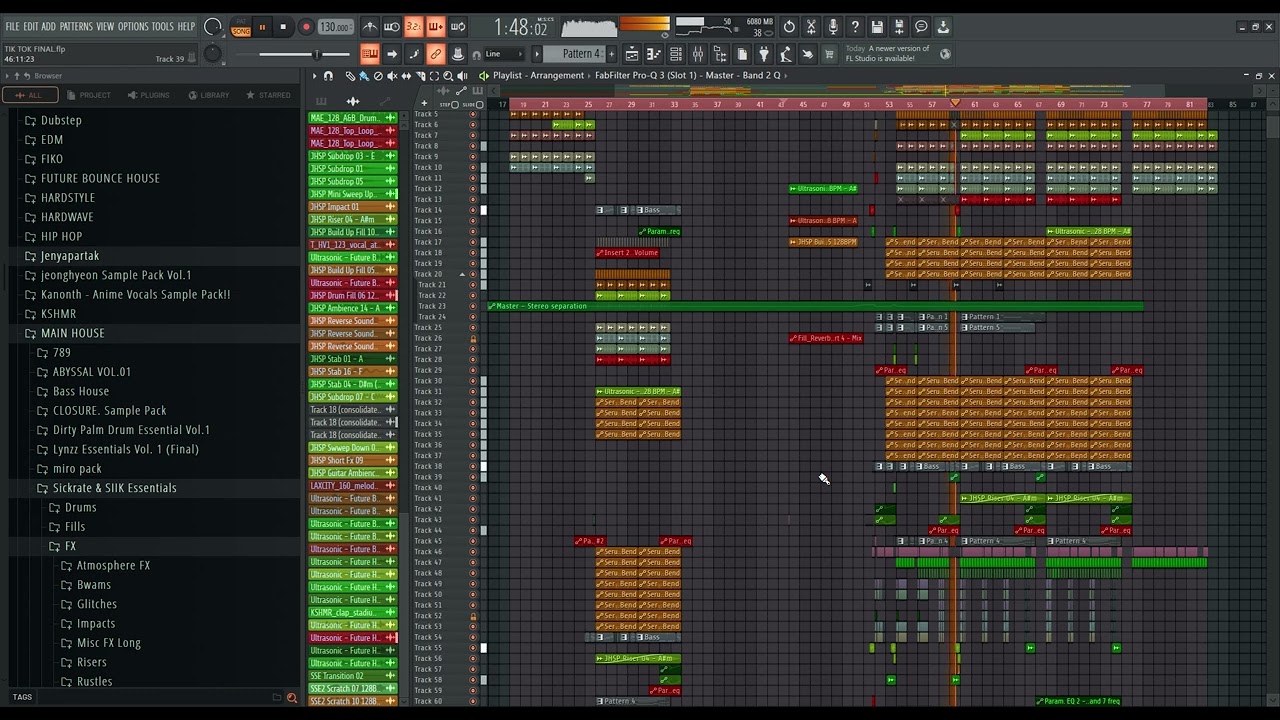Enable wait for input before recording
This screenshot has height=720, width=1280.
click(392, 27)
